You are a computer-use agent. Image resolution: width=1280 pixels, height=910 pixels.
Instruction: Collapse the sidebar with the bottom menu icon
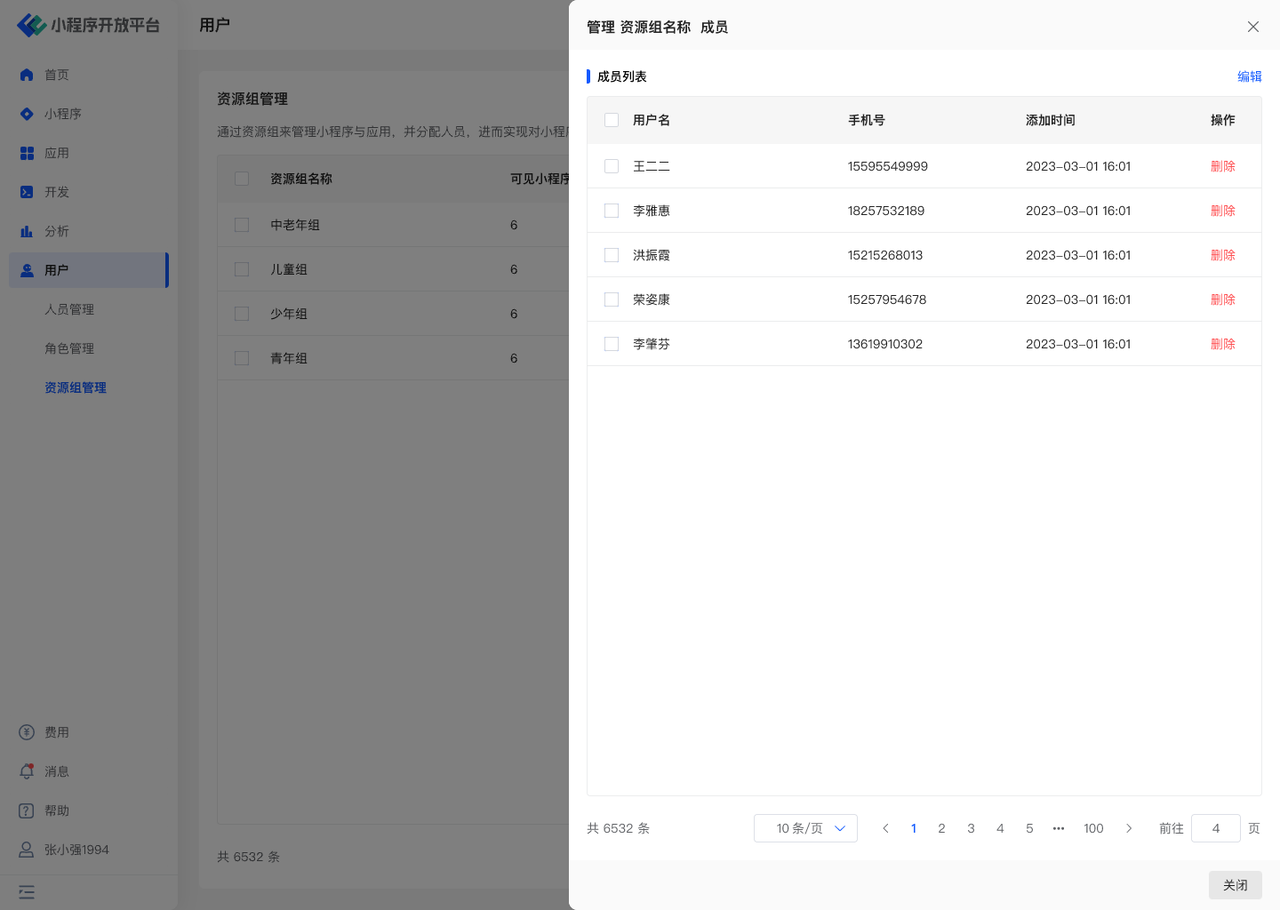27,891
